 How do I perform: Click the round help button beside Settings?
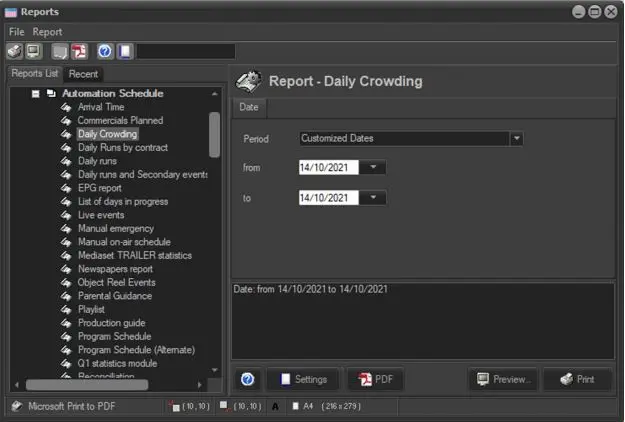point(248,379)
